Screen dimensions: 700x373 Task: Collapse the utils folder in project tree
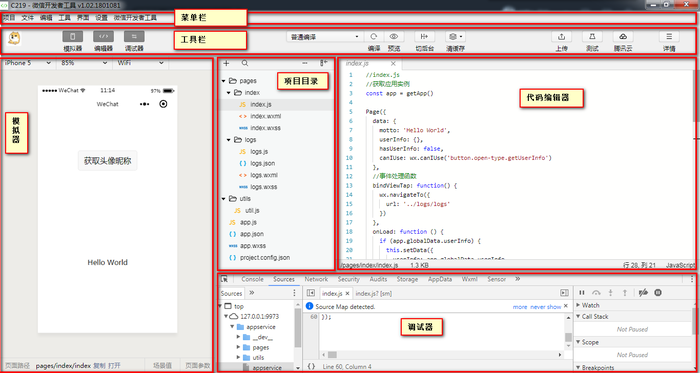click(223, 199)
